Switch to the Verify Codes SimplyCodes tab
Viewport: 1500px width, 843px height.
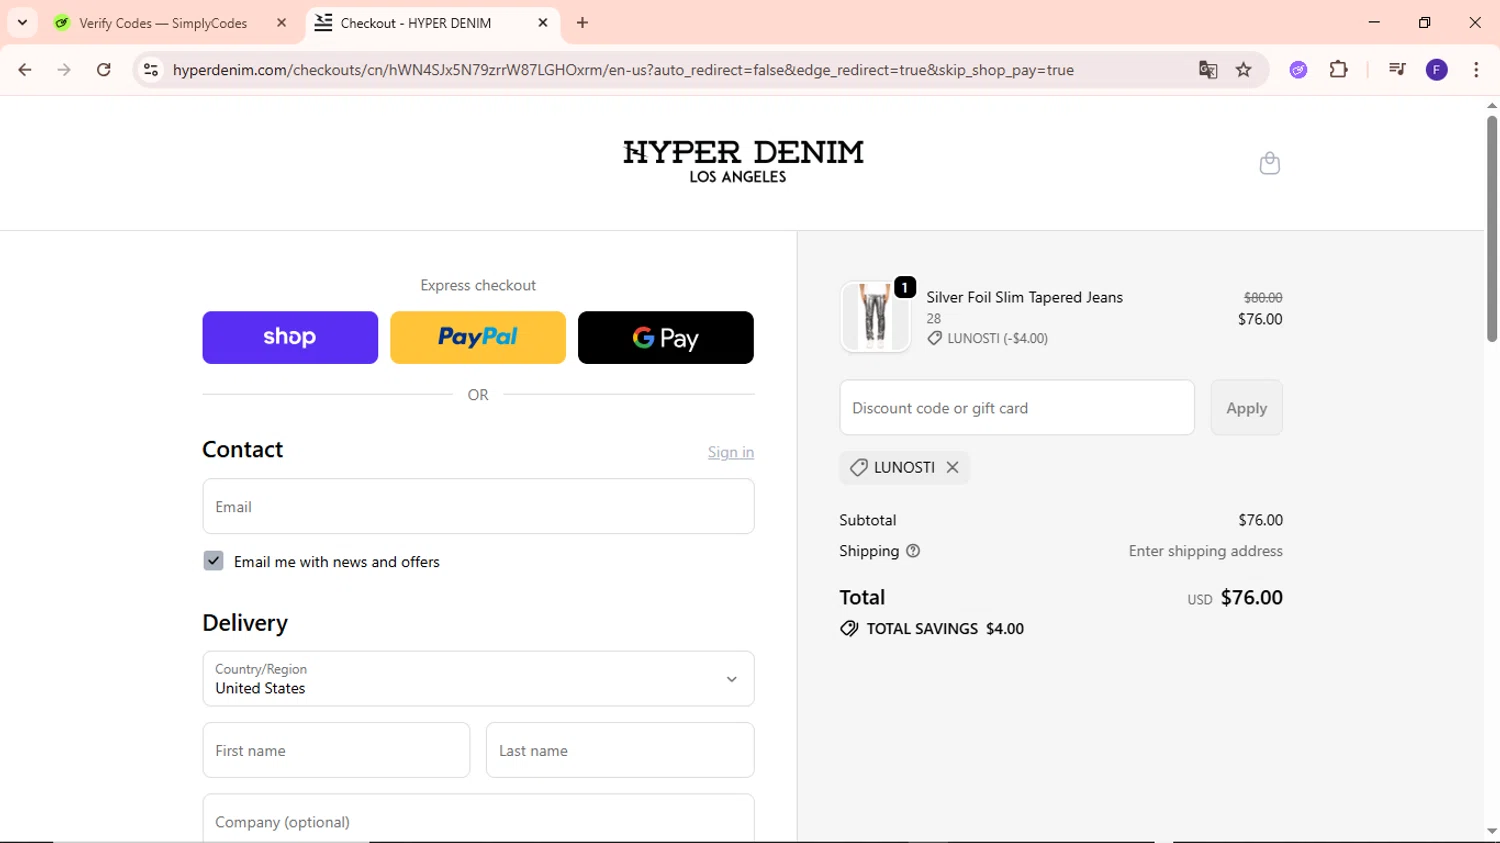pyautogui.click(x=163, y=22)
